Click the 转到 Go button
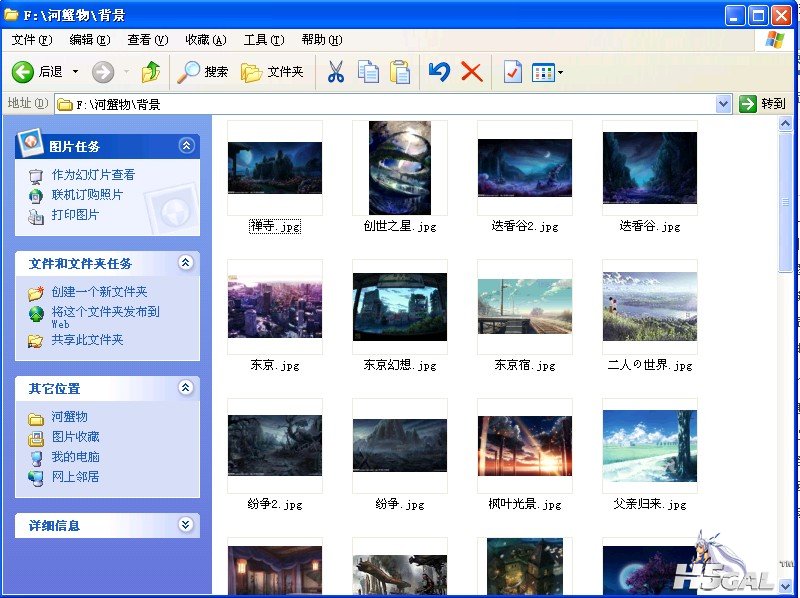 (x=763, y=104)
